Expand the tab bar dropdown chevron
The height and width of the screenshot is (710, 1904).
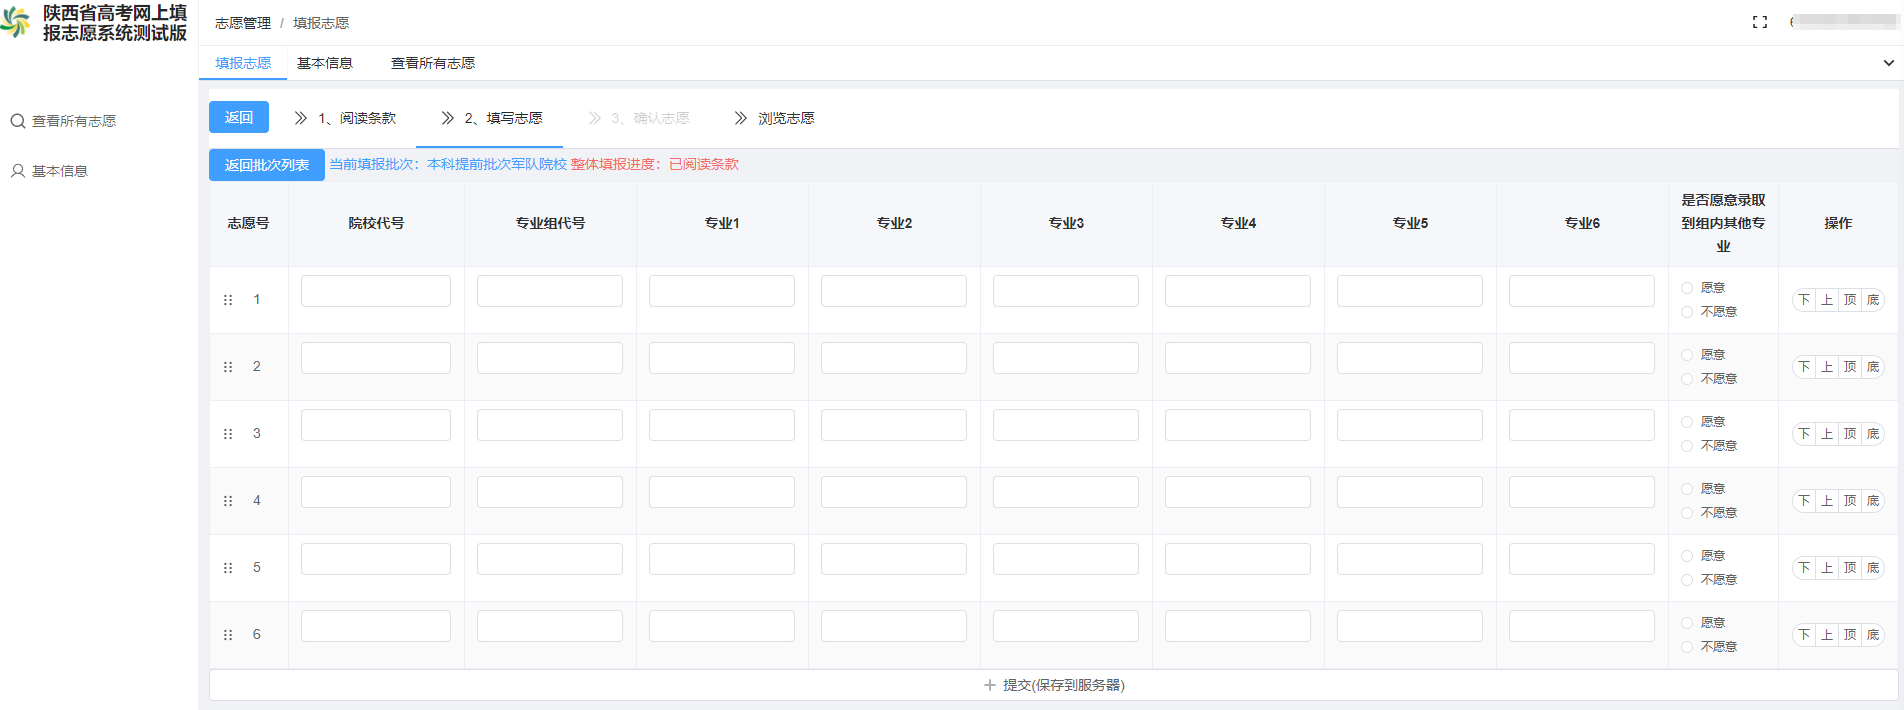[x=1888, y=63]
